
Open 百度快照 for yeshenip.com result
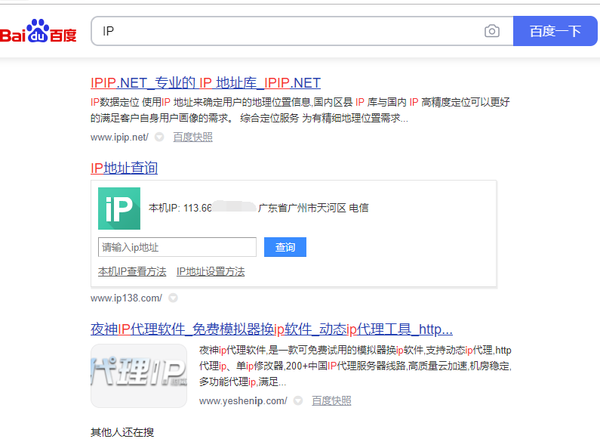click(x=331, y=401)
